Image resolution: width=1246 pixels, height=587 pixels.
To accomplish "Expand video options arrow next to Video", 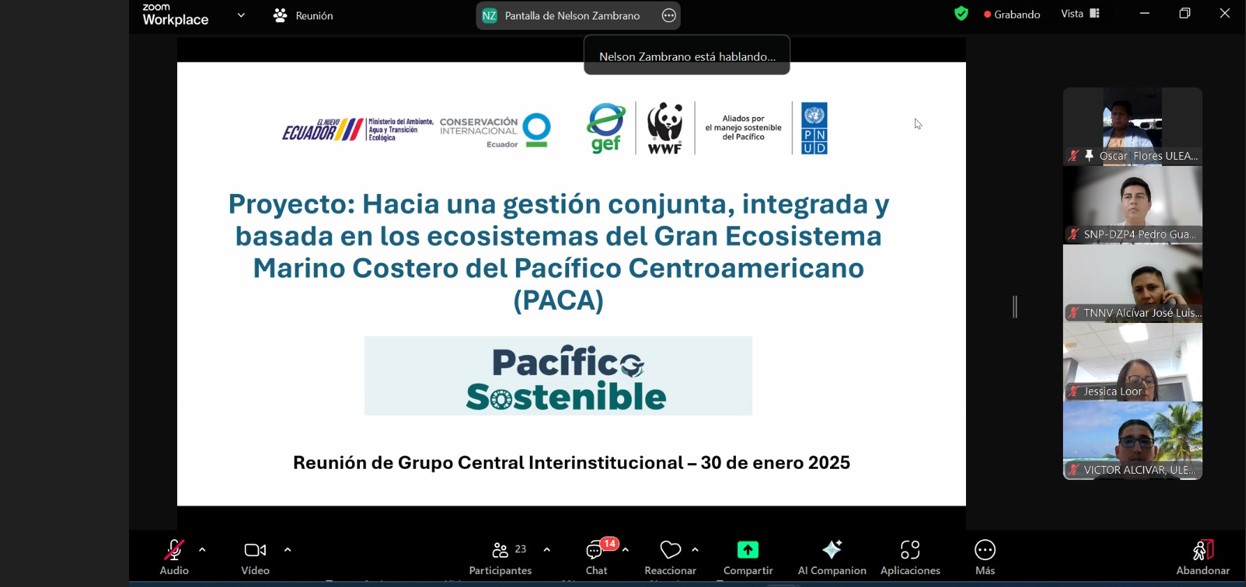I will (x=288, y=549).
